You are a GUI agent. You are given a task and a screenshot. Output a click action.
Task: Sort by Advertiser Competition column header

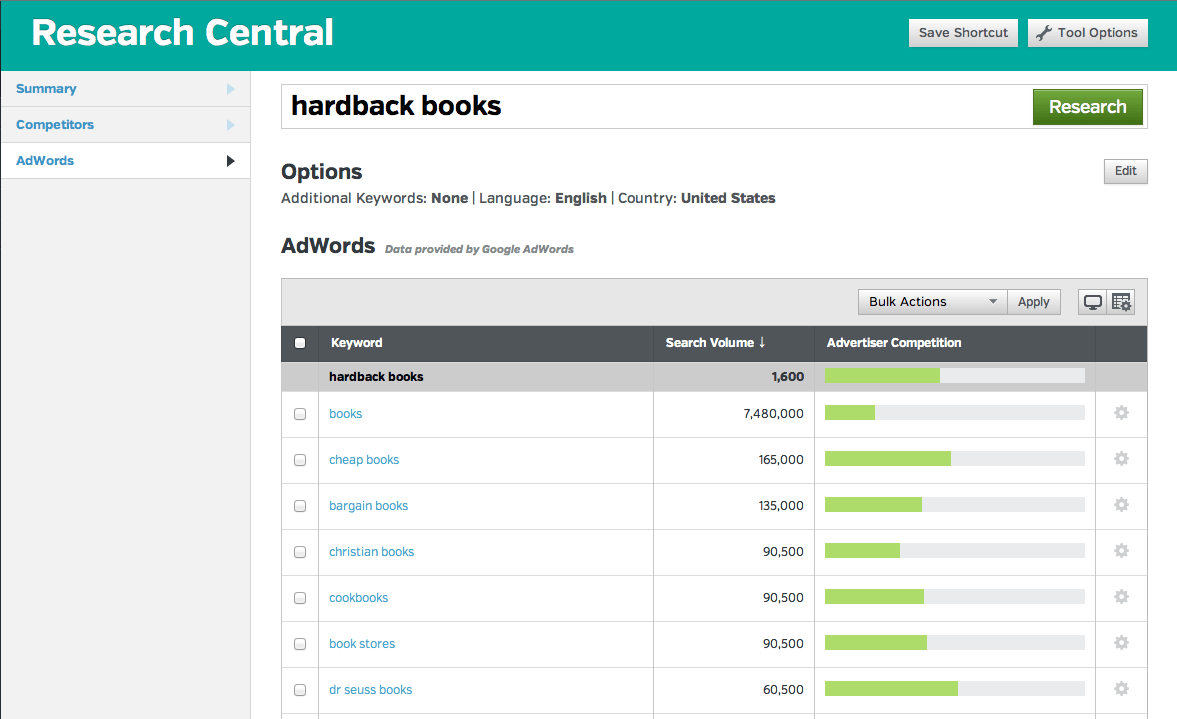coord(894,343)
